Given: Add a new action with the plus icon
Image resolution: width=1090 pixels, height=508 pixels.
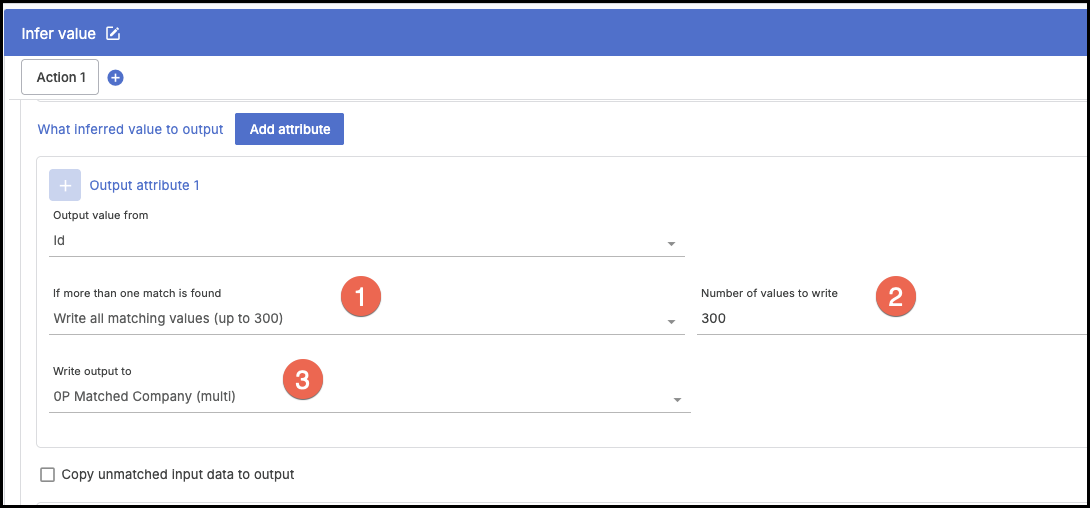Looking at the screenshot, I should coord(116,78).
